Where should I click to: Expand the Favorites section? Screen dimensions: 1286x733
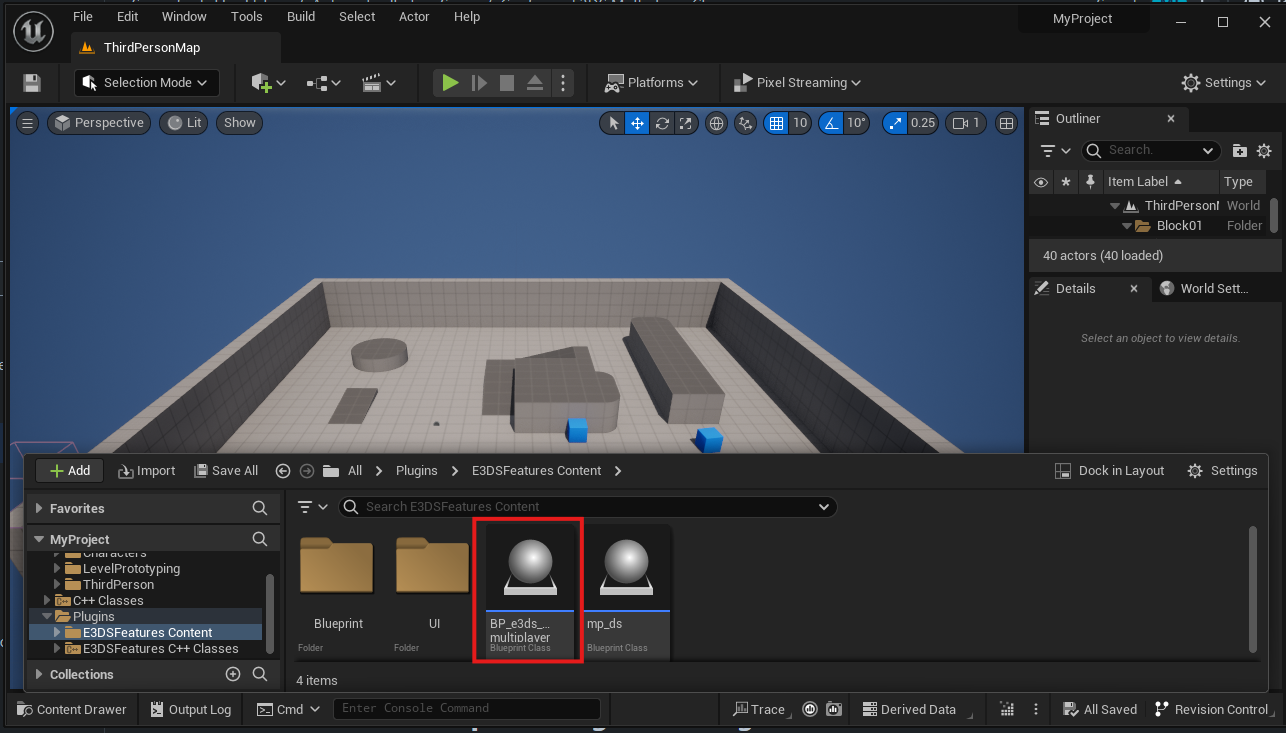40,508
